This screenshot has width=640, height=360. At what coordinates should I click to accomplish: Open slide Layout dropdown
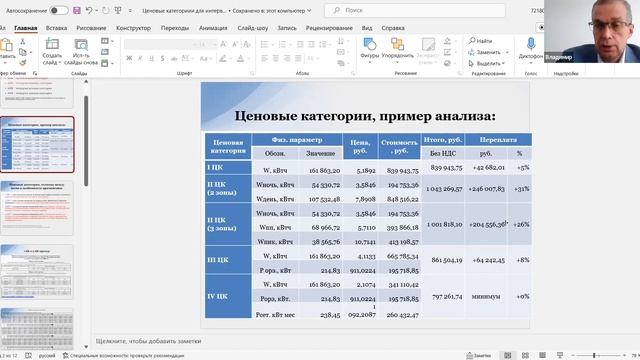[x=107, y=41]
